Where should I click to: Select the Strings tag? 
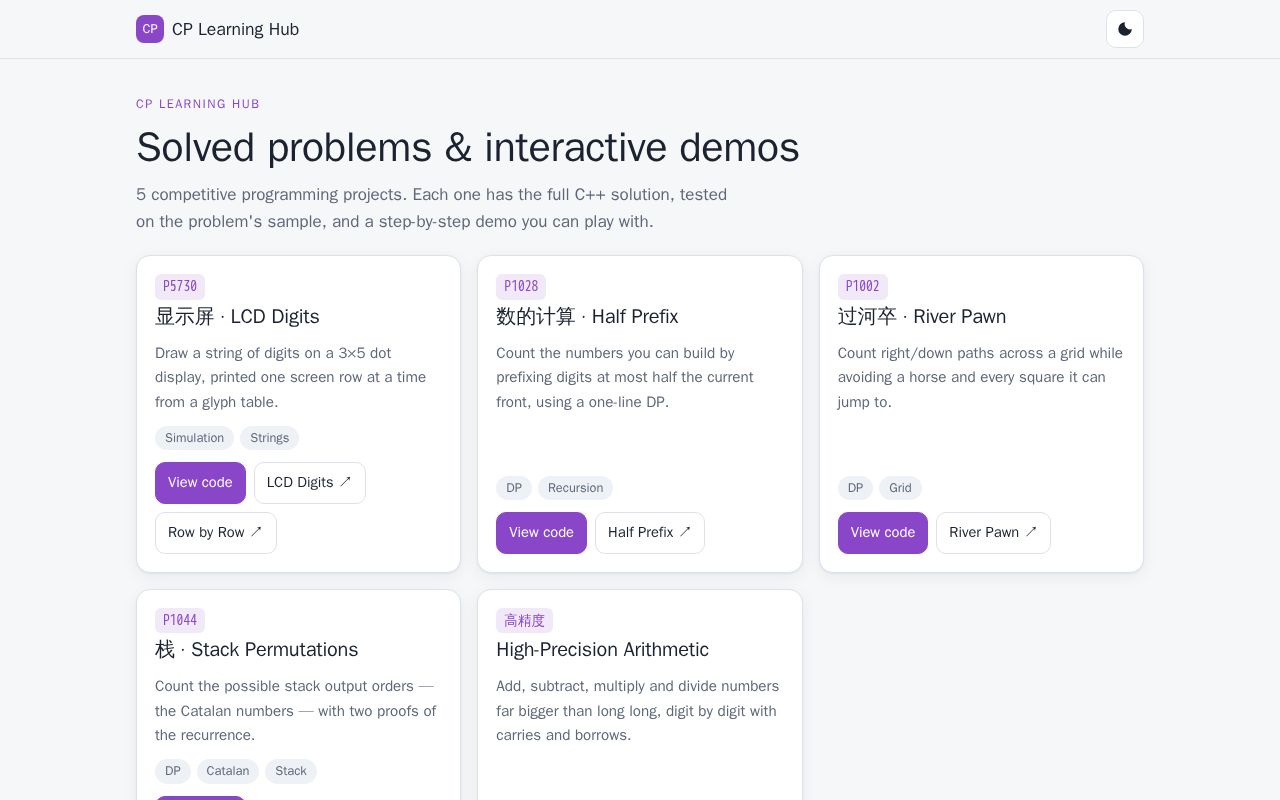[270, 438]
